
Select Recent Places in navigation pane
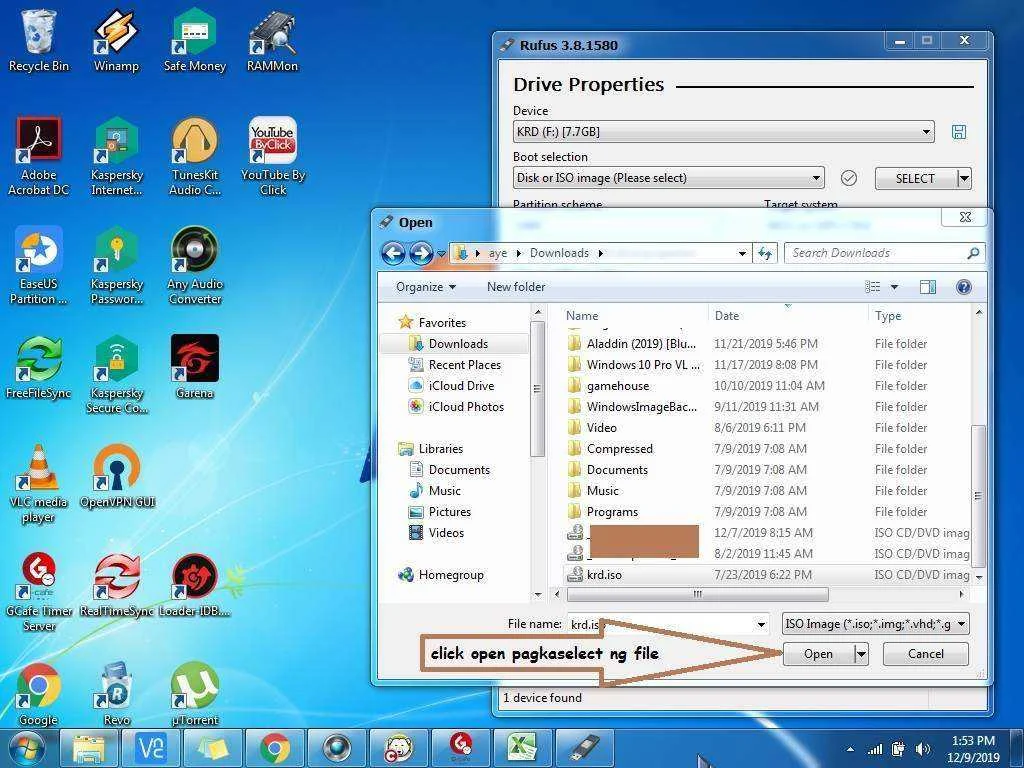tap(464, 364)
